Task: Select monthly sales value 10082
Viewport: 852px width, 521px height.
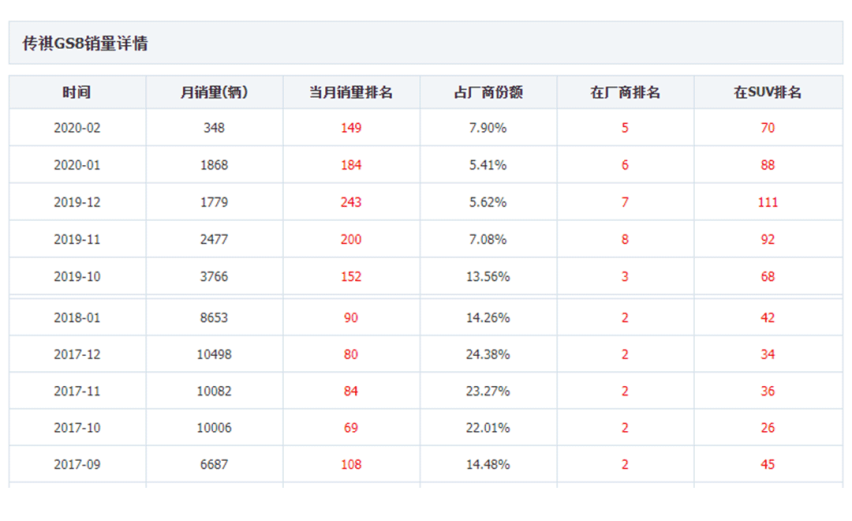Action: tap(214, 391)
